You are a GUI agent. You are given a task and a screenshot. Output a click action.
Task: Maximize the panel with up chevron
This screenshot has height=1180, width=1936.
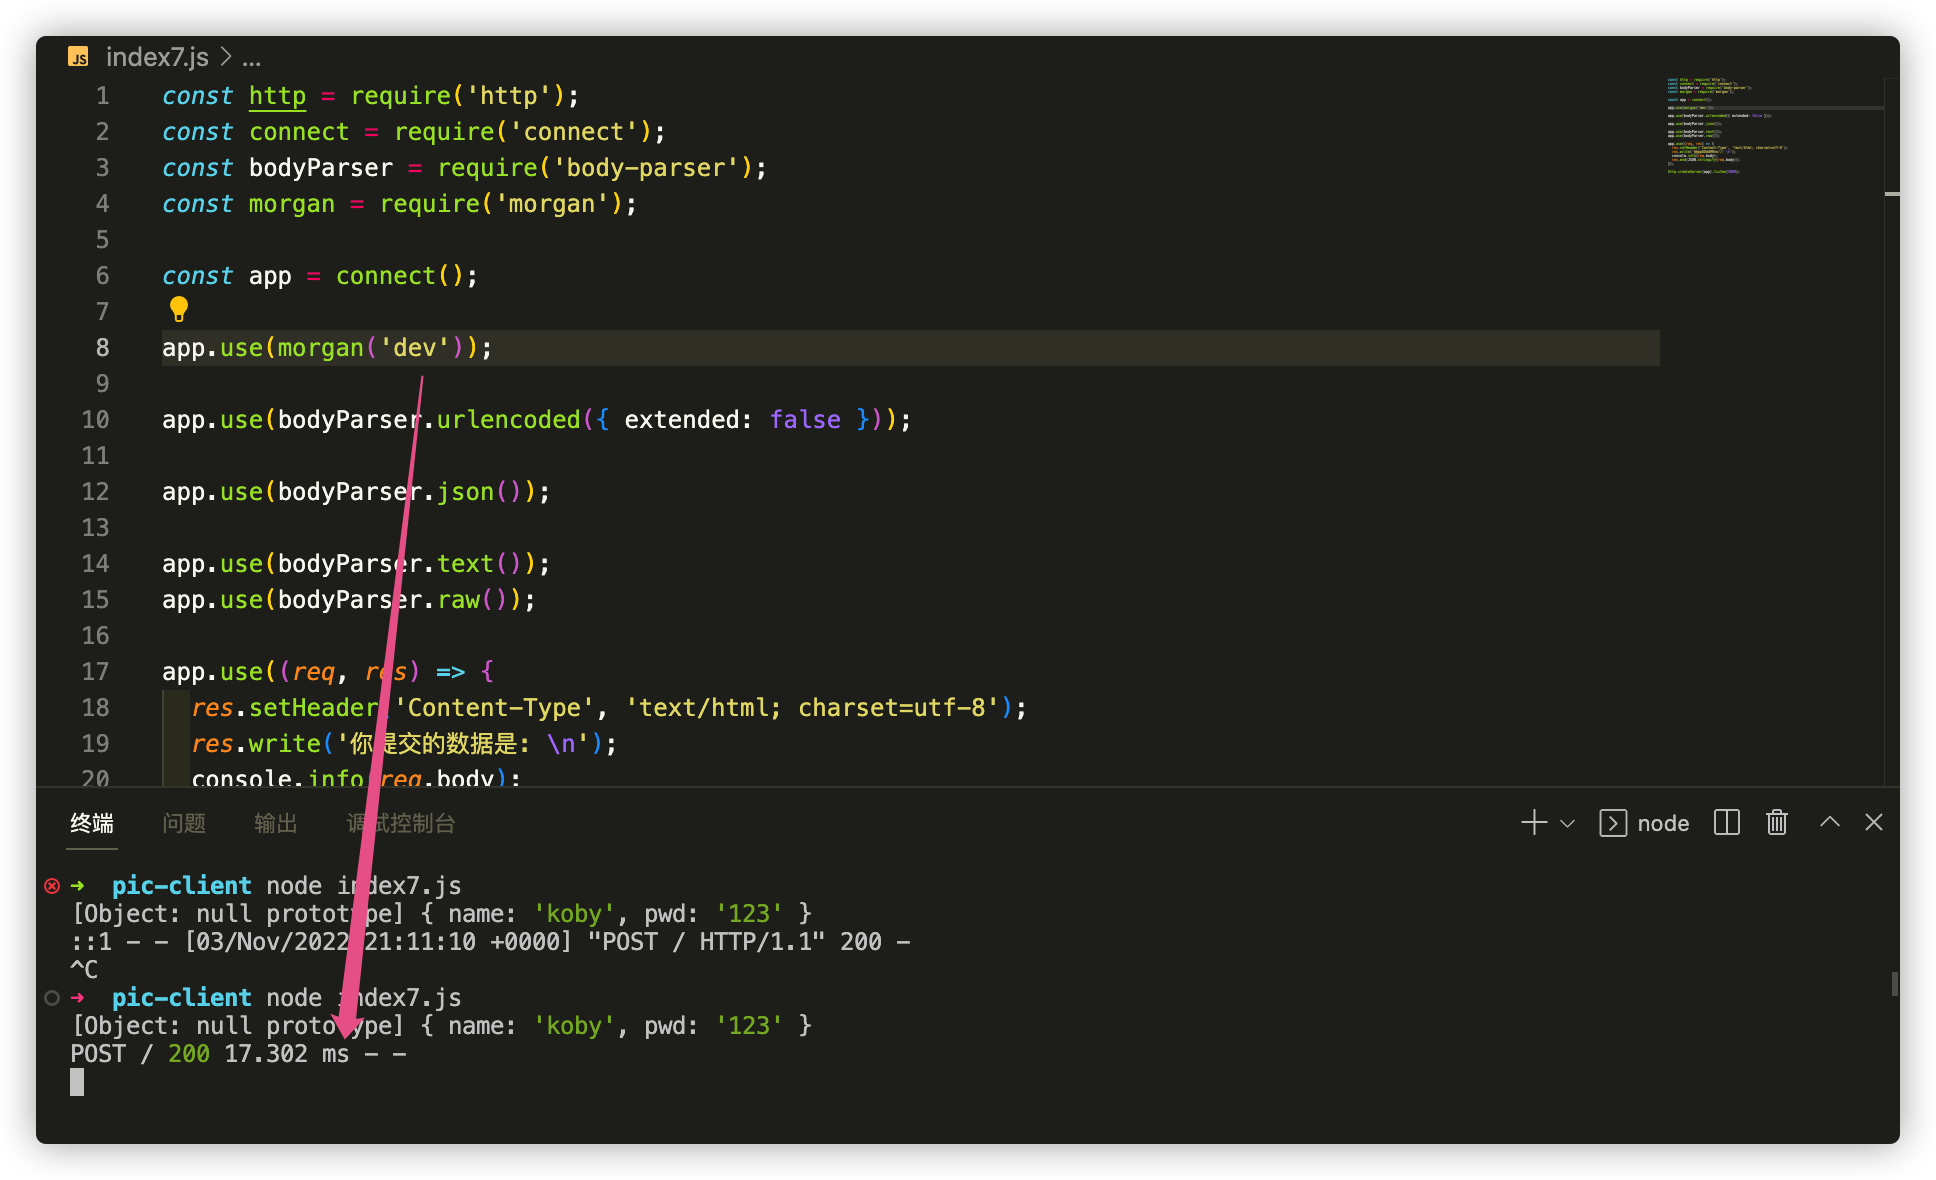pos(1829,822)
